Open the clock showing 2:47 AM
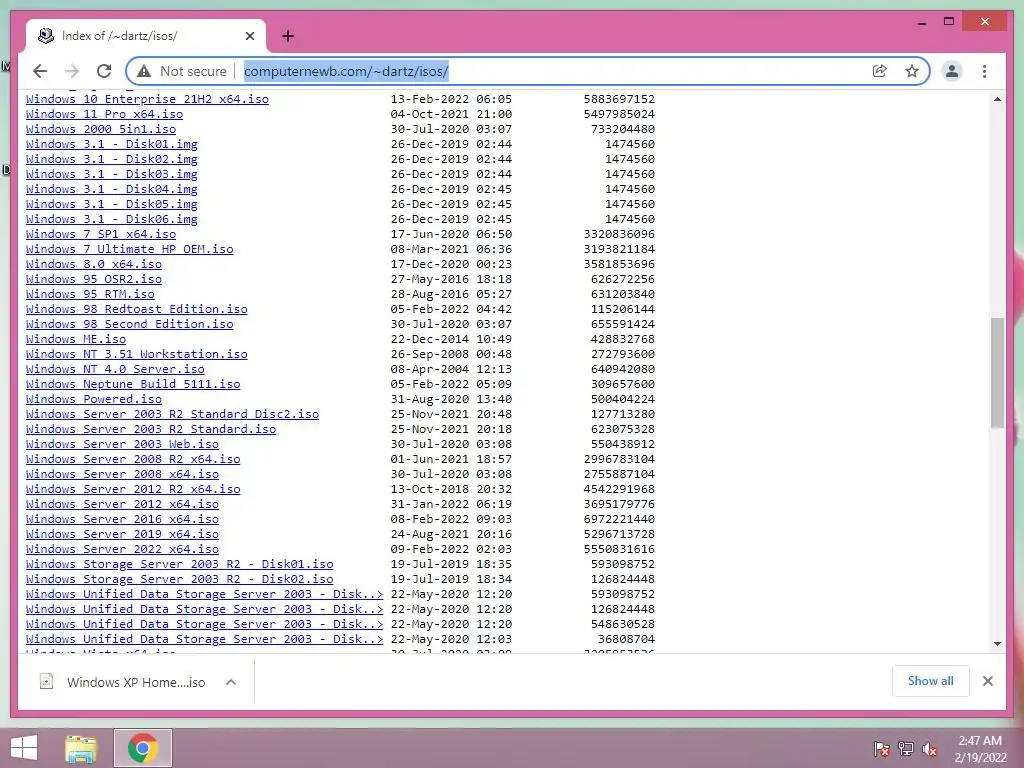1024x768 pixels. point(980,749)
